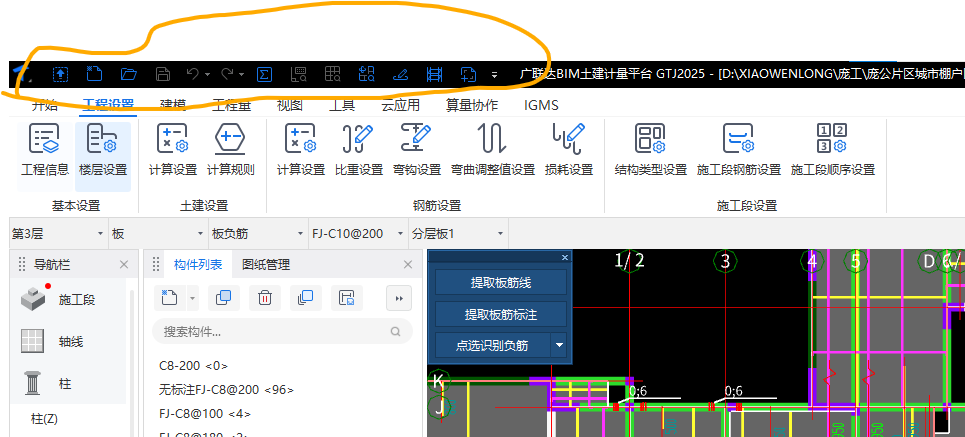Open the redo history dropdown arrow
The image size is (965, 437).
click(242, 75)
